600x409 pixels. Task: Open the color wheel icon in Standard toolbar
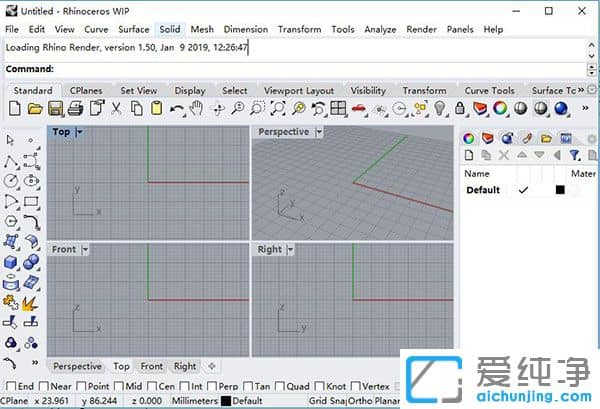click(x=500, y=109)
